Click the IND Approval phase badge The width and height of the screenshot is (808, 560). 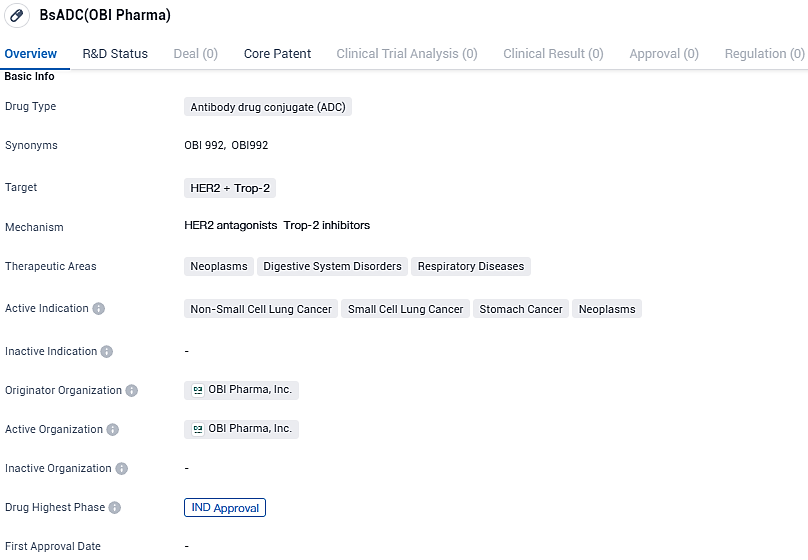[x=225, y=508]
